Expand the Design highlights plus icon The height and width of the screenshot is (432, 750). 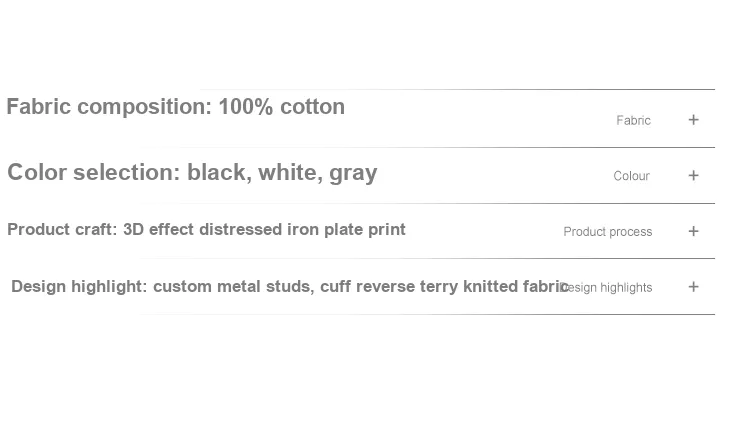(x=693, y=287)
